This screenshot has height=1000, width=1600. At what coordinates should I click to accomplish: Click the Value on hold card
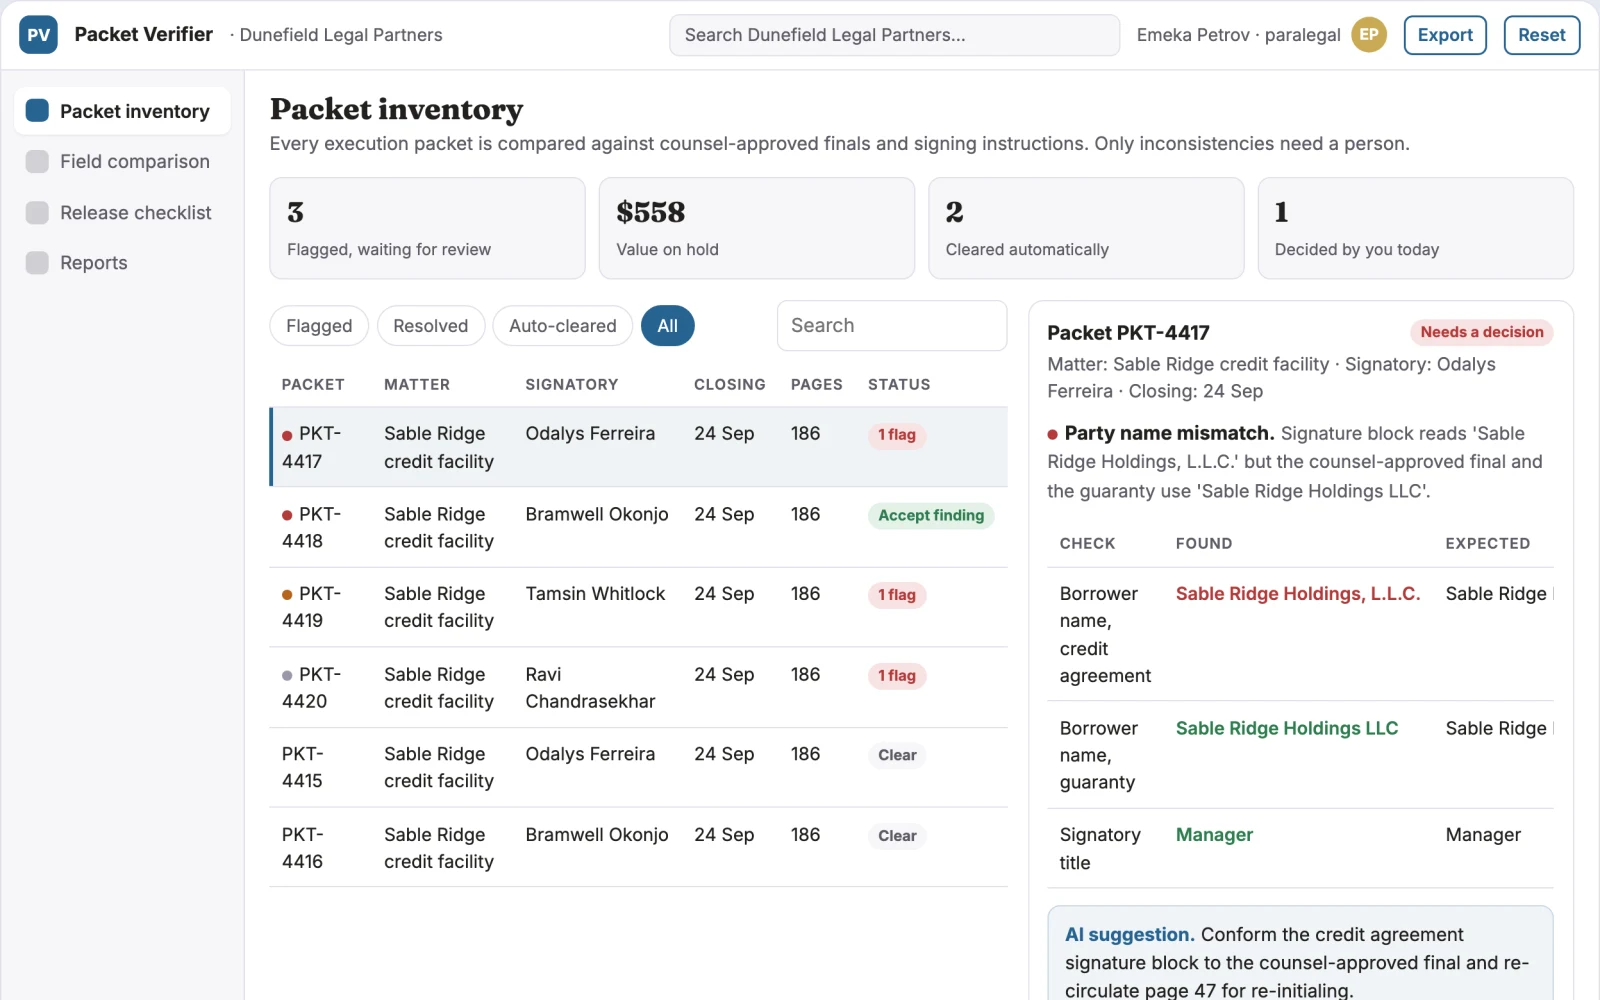point(757,228)
